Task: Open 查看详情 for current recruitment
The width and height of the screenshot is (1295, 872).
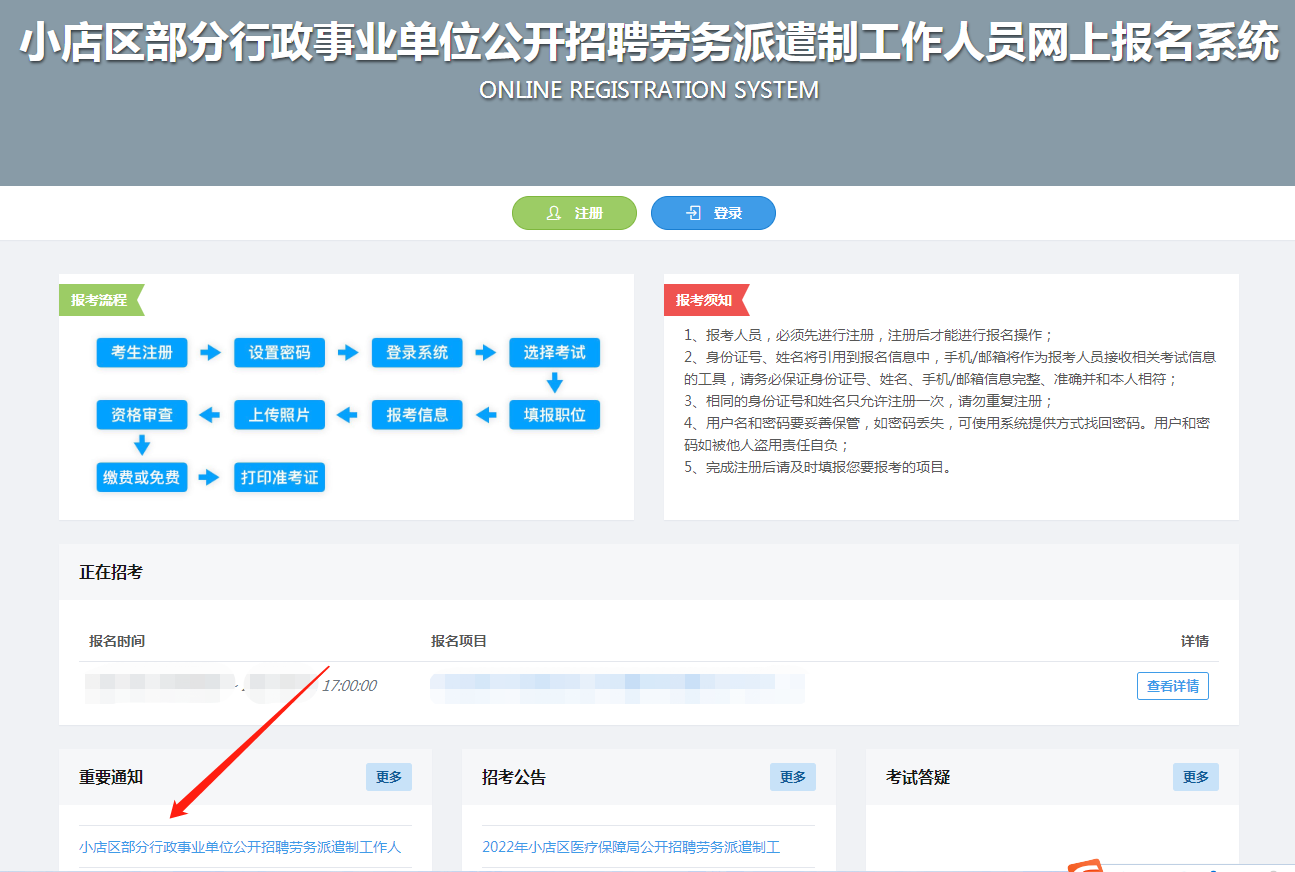Action: point(1172,686)
